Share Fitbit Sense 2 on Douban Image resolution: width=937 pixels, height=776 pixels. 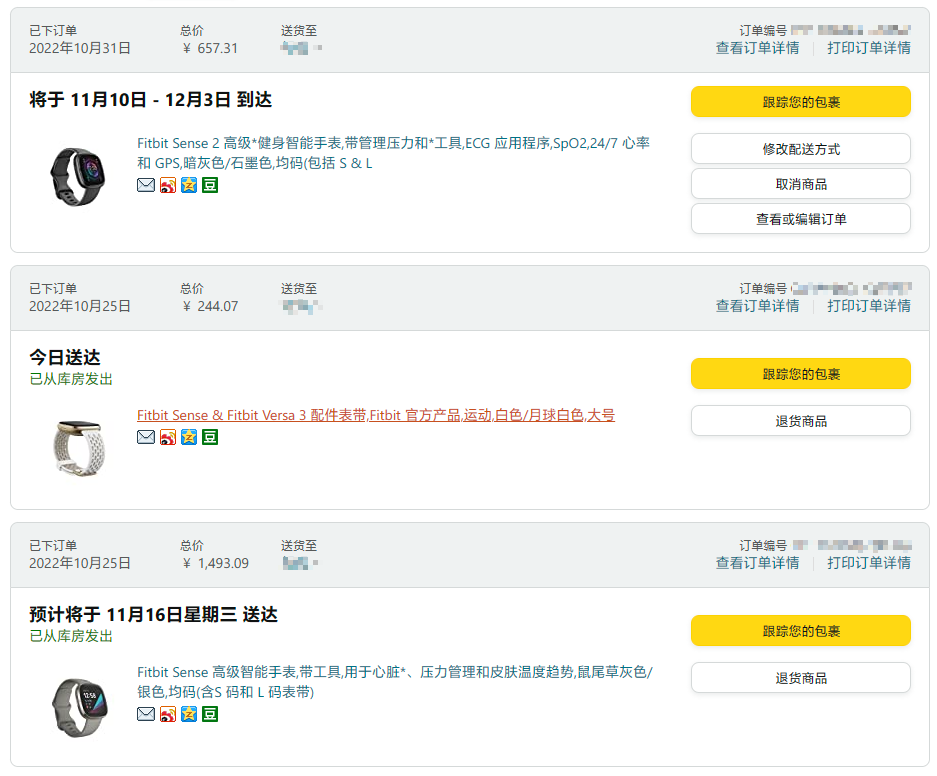click(210, 185)
